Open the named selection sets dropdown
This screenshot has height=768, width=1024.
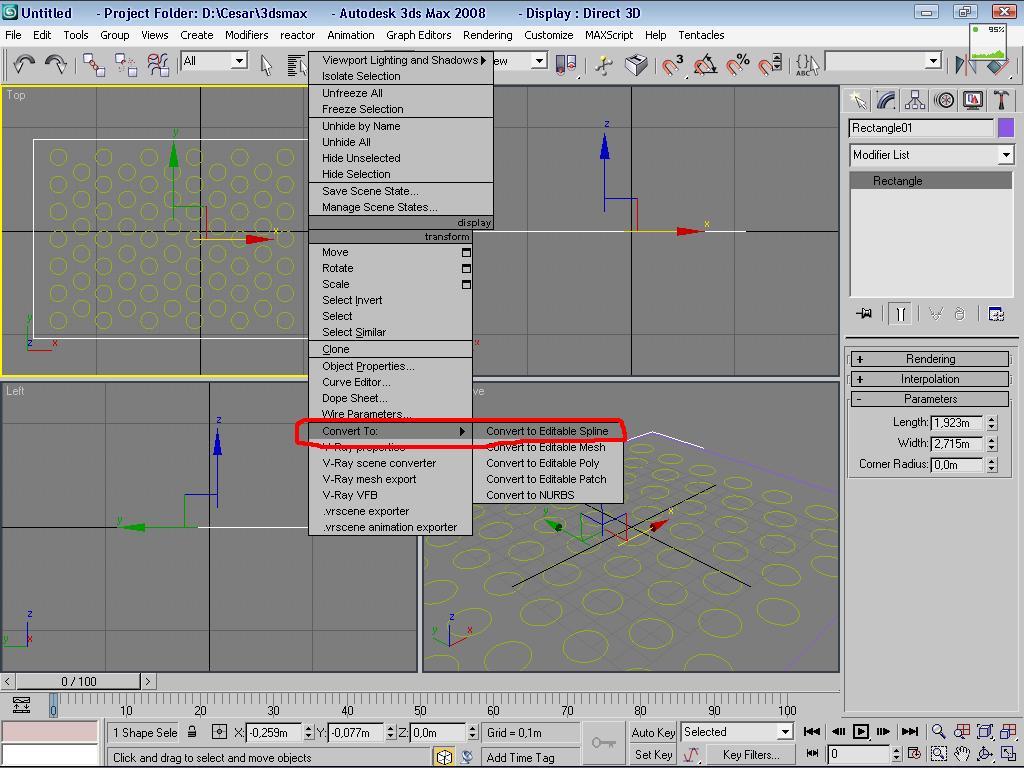coord(884,61)
